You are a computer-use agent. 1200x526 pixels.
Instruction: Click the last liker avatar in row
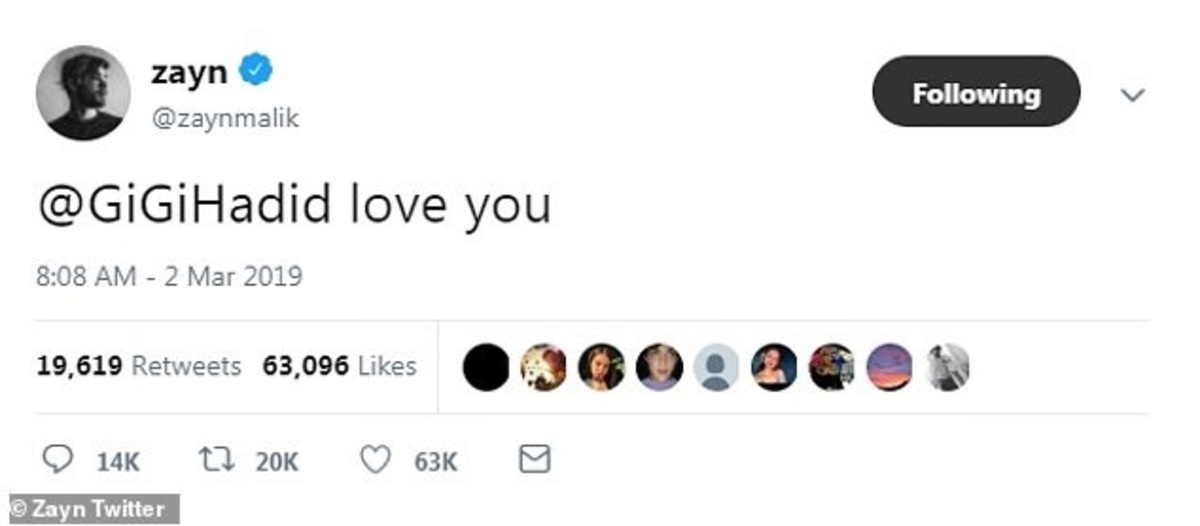click(947, 368)
